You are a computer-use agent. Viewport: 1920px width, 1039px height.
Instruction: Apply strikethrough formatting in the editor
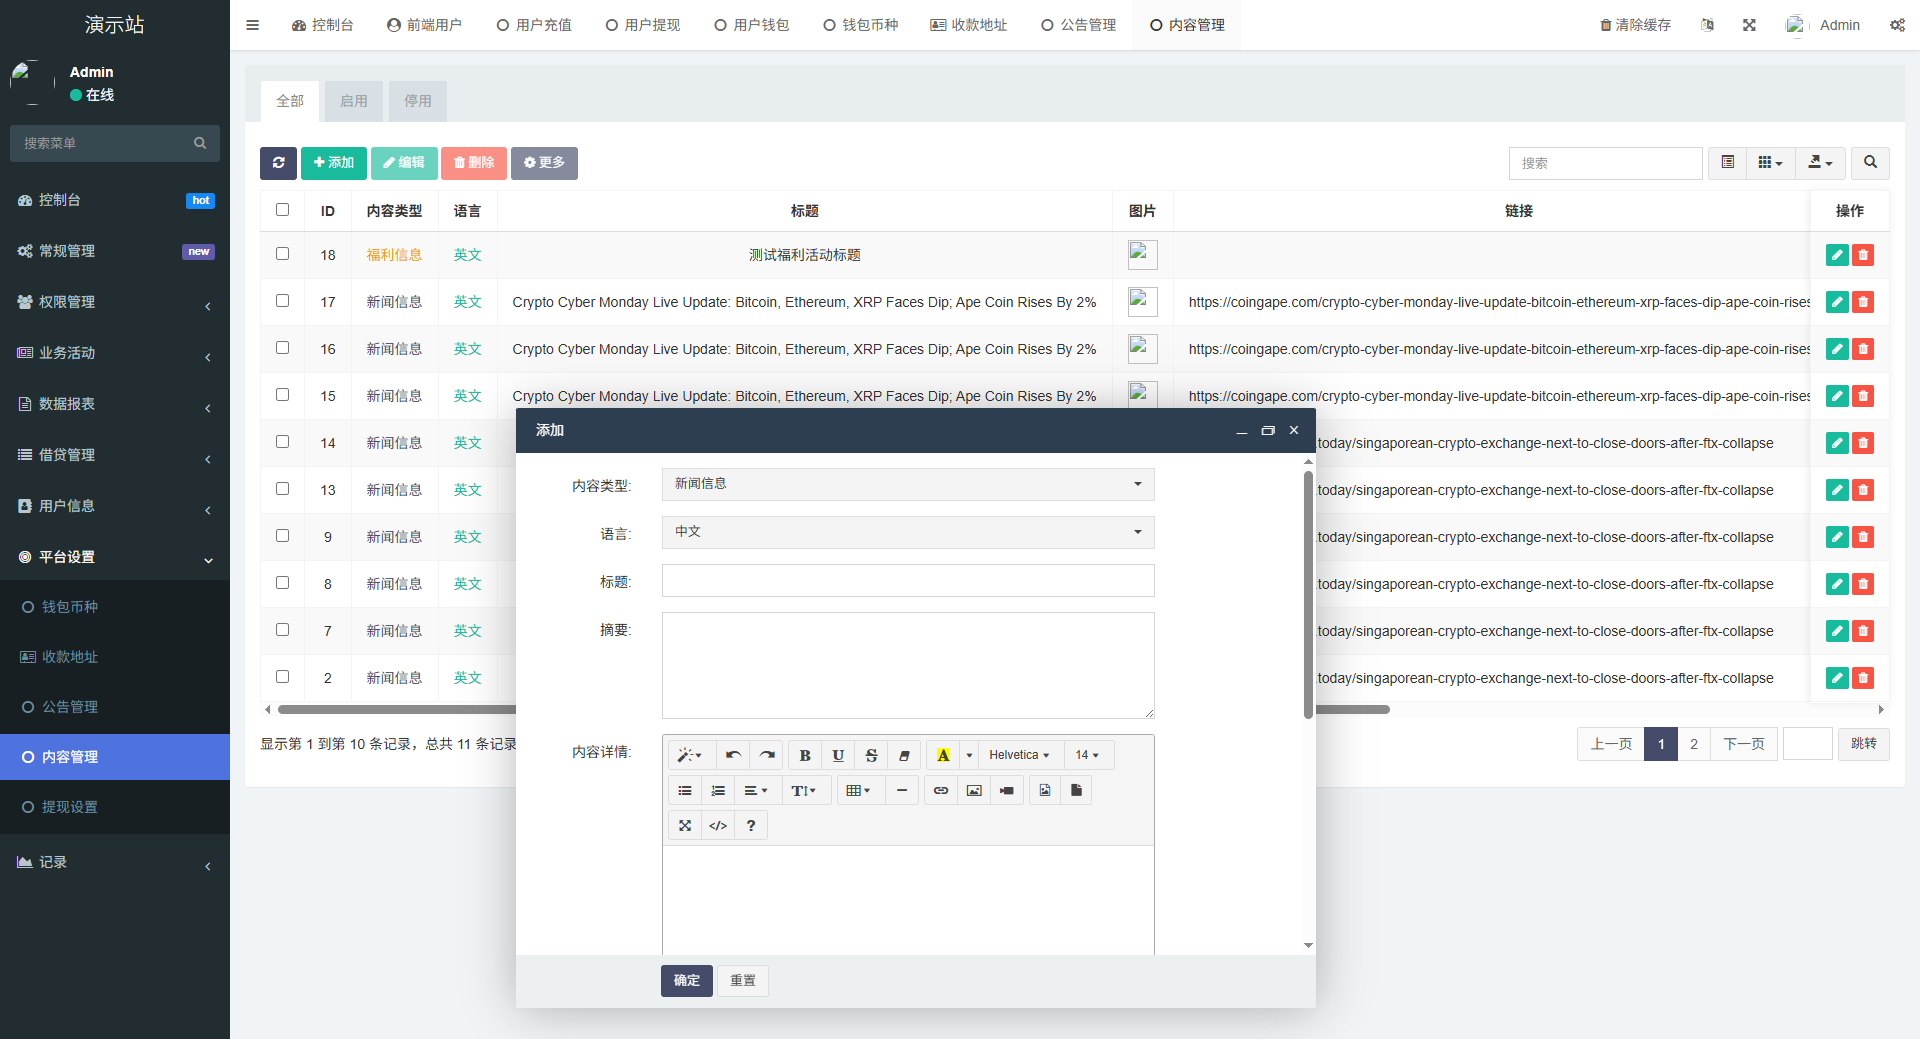[x=871, y=755]
